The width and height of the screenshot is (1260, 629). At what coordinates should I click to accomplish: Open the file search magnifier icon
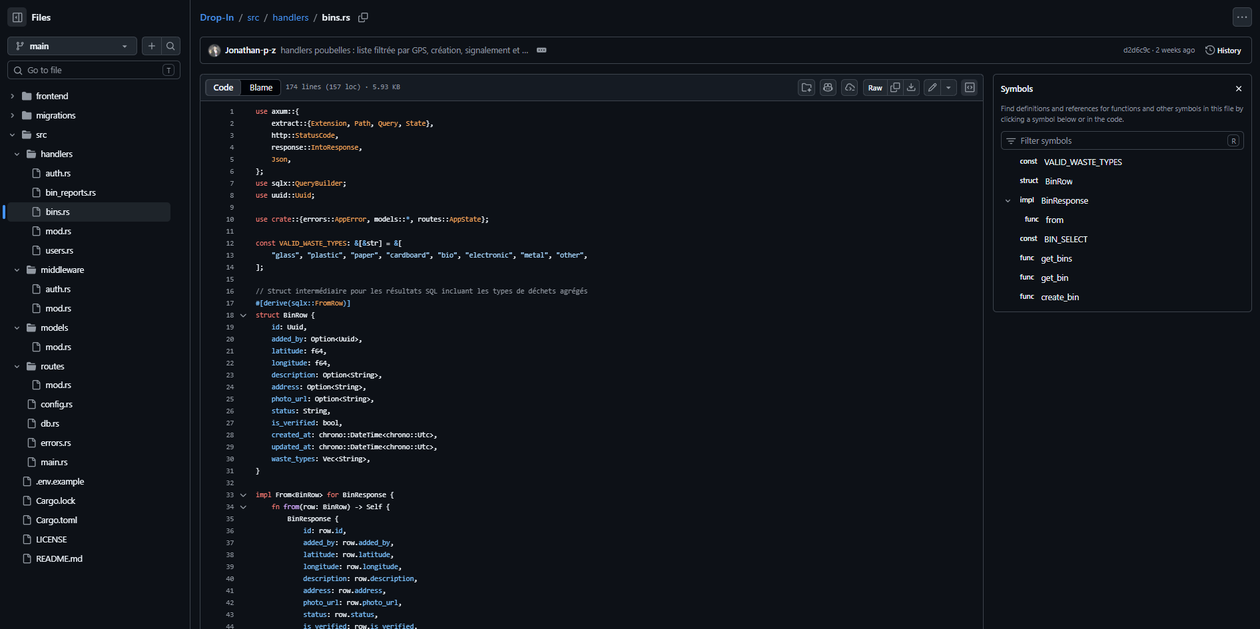(x=171, y=45)
